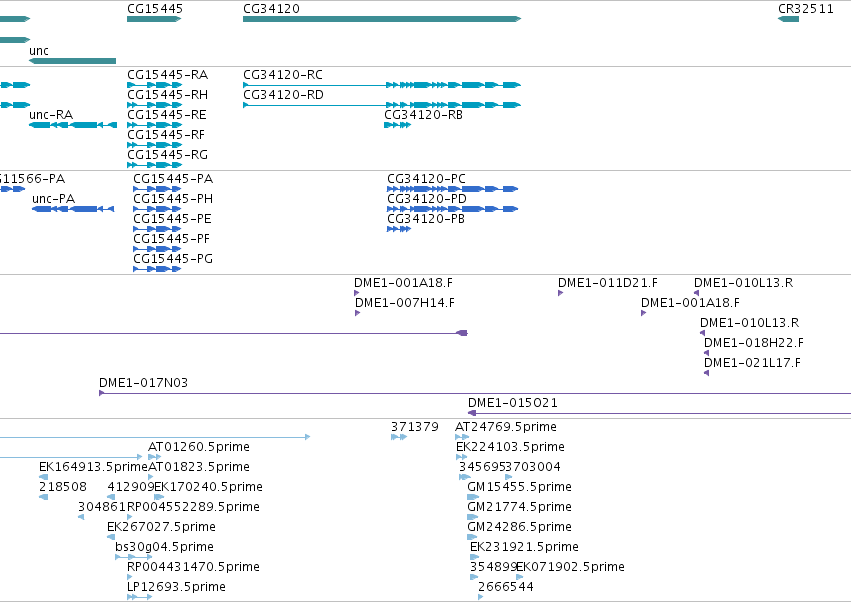851x602 pixels.
Task: Choose the CG15445-PG protein label
Action: [x=173, y=259]
